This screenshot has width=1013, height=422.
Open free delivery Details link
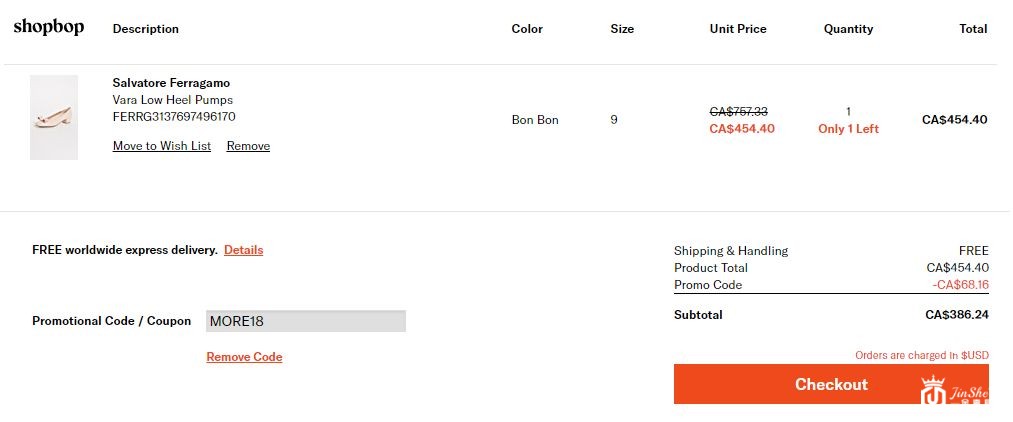[x=243, y=250]
